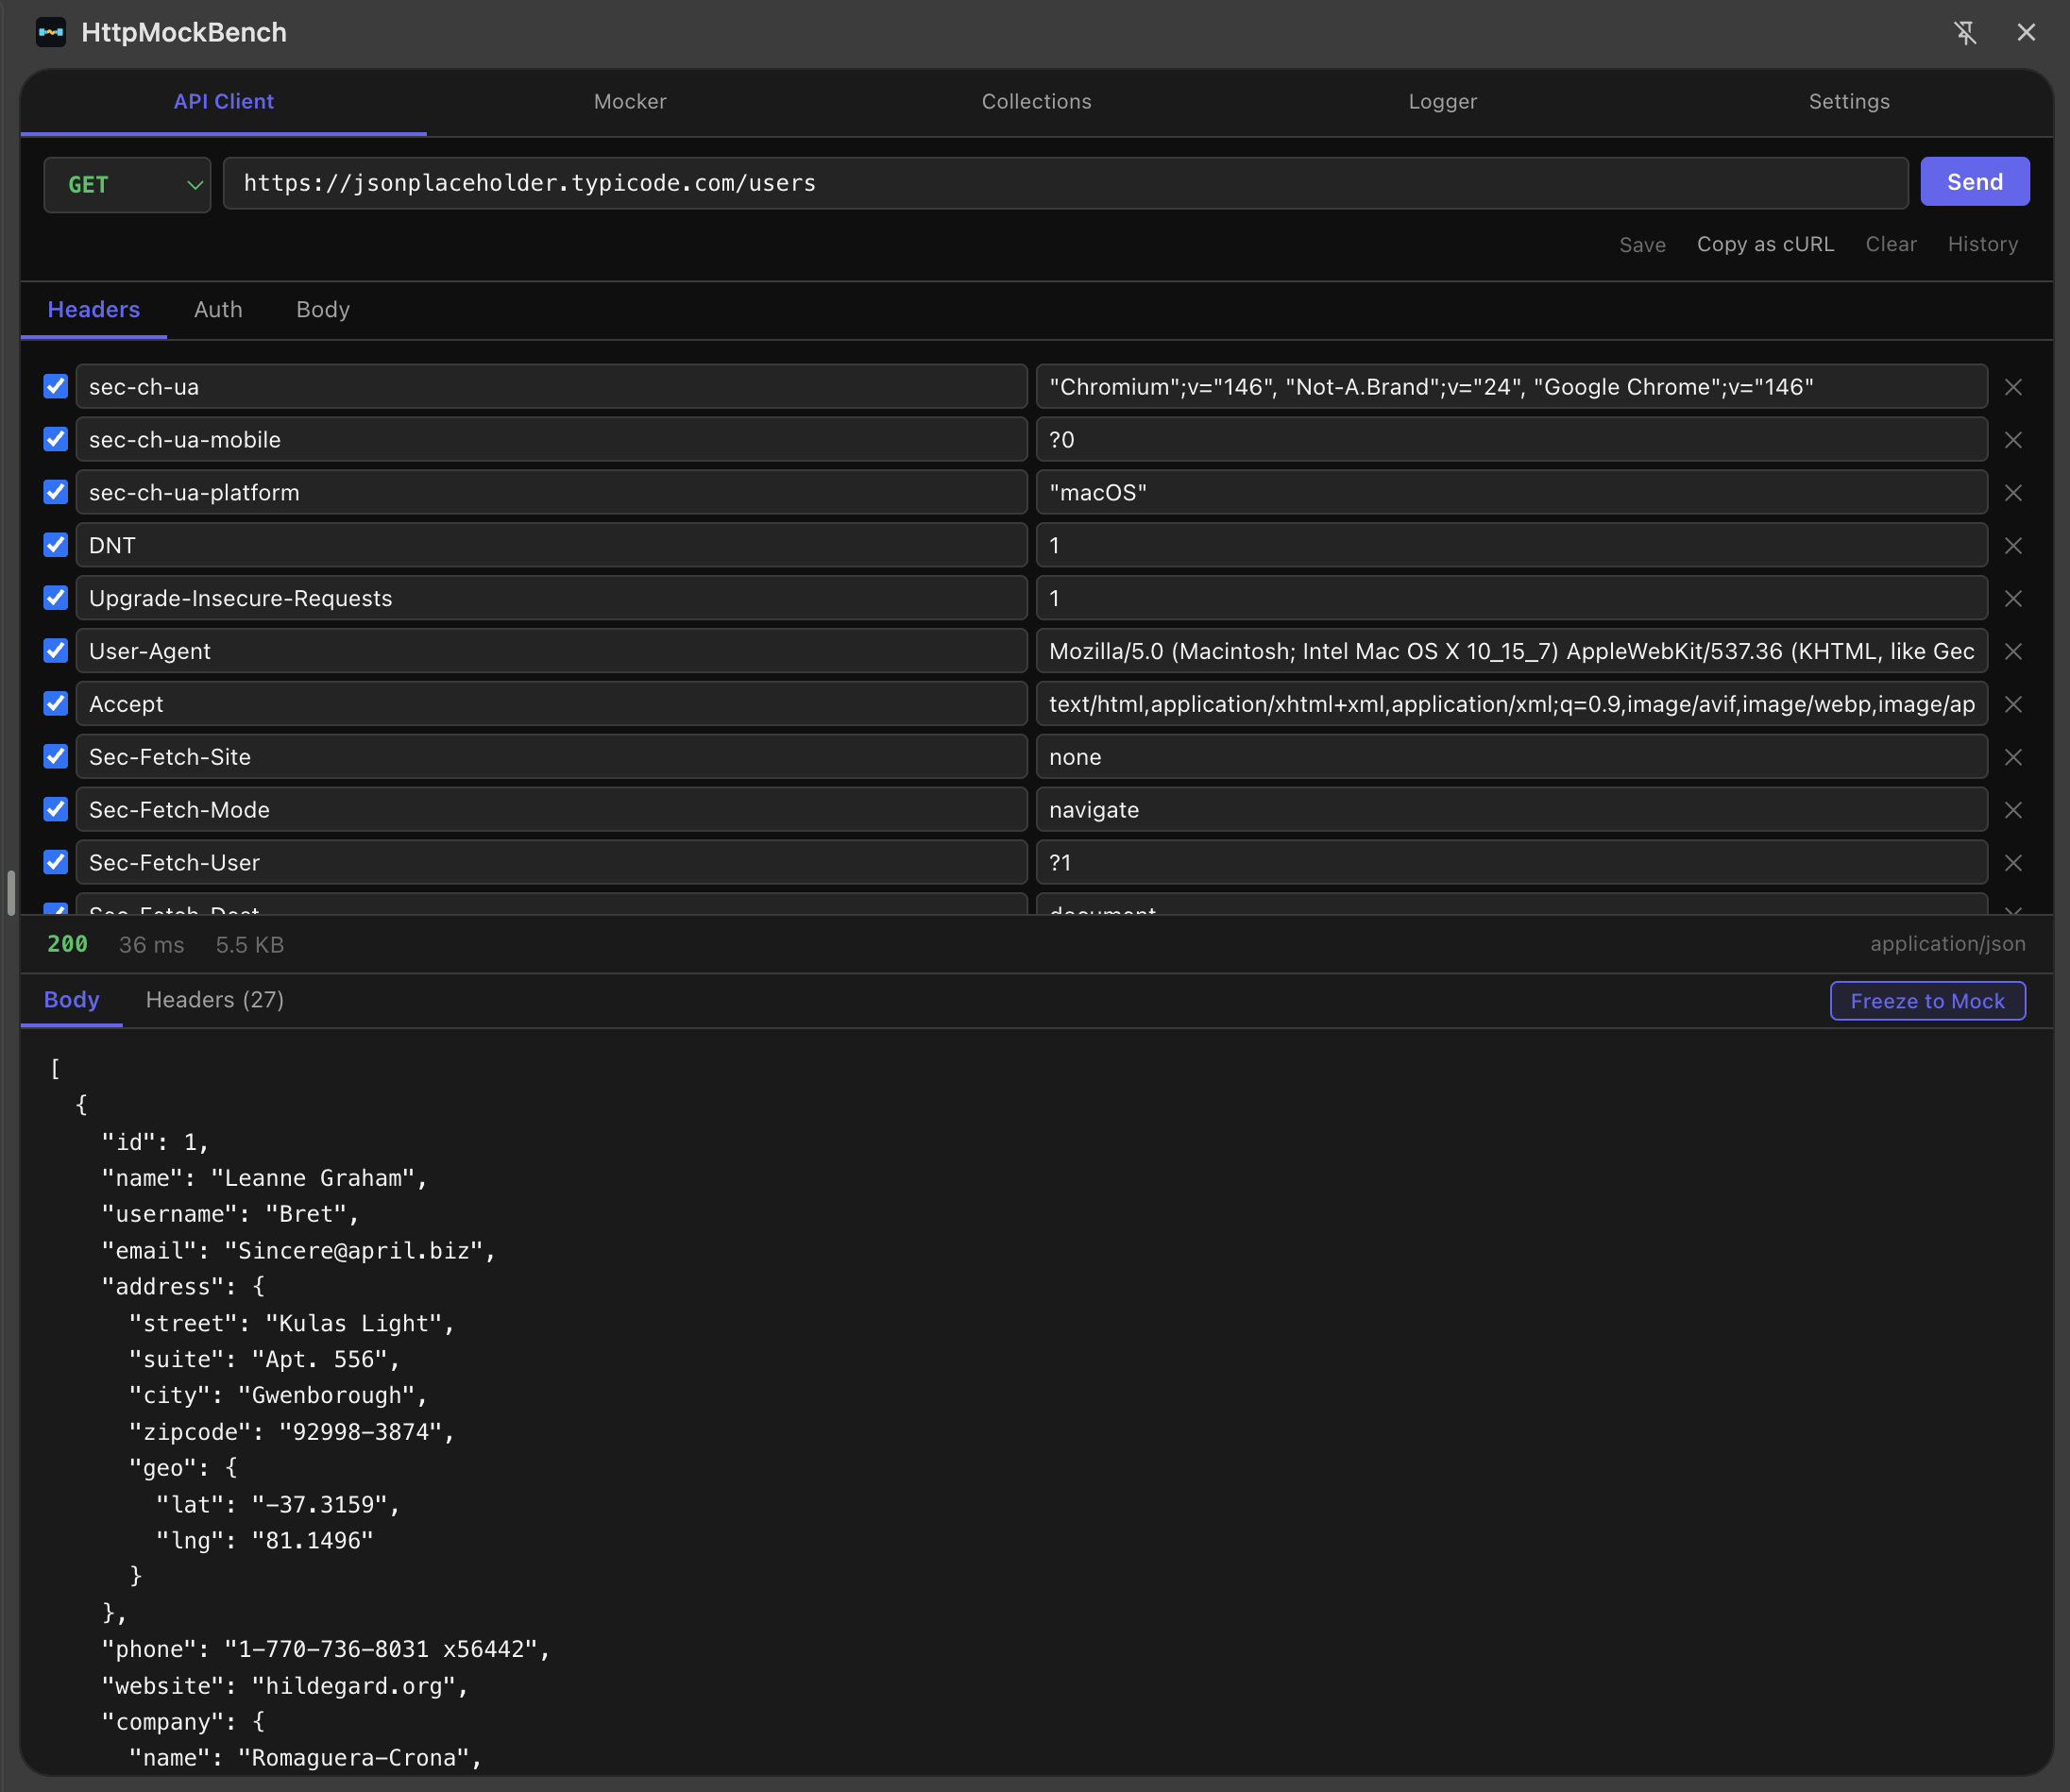2070x1792 pixels.
Task: Open the Logger tab
Action: (1443, 102)
